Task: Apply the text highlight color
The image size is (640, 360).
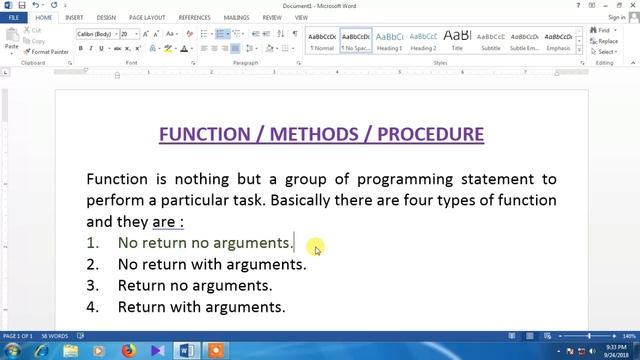Action: (168, 49)
